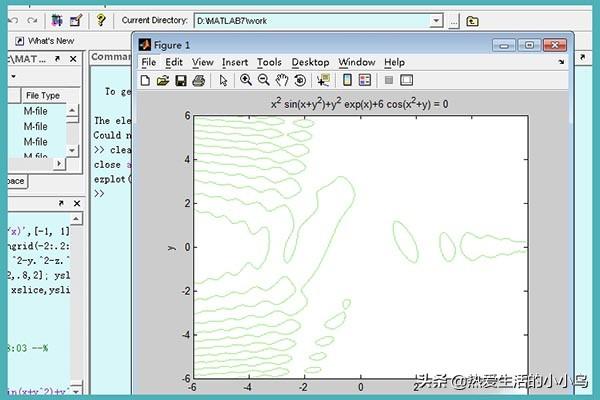This screenshot has height=400, width=600.
Task: Expand the Current Directory dropdown
Action: [435, 20]
